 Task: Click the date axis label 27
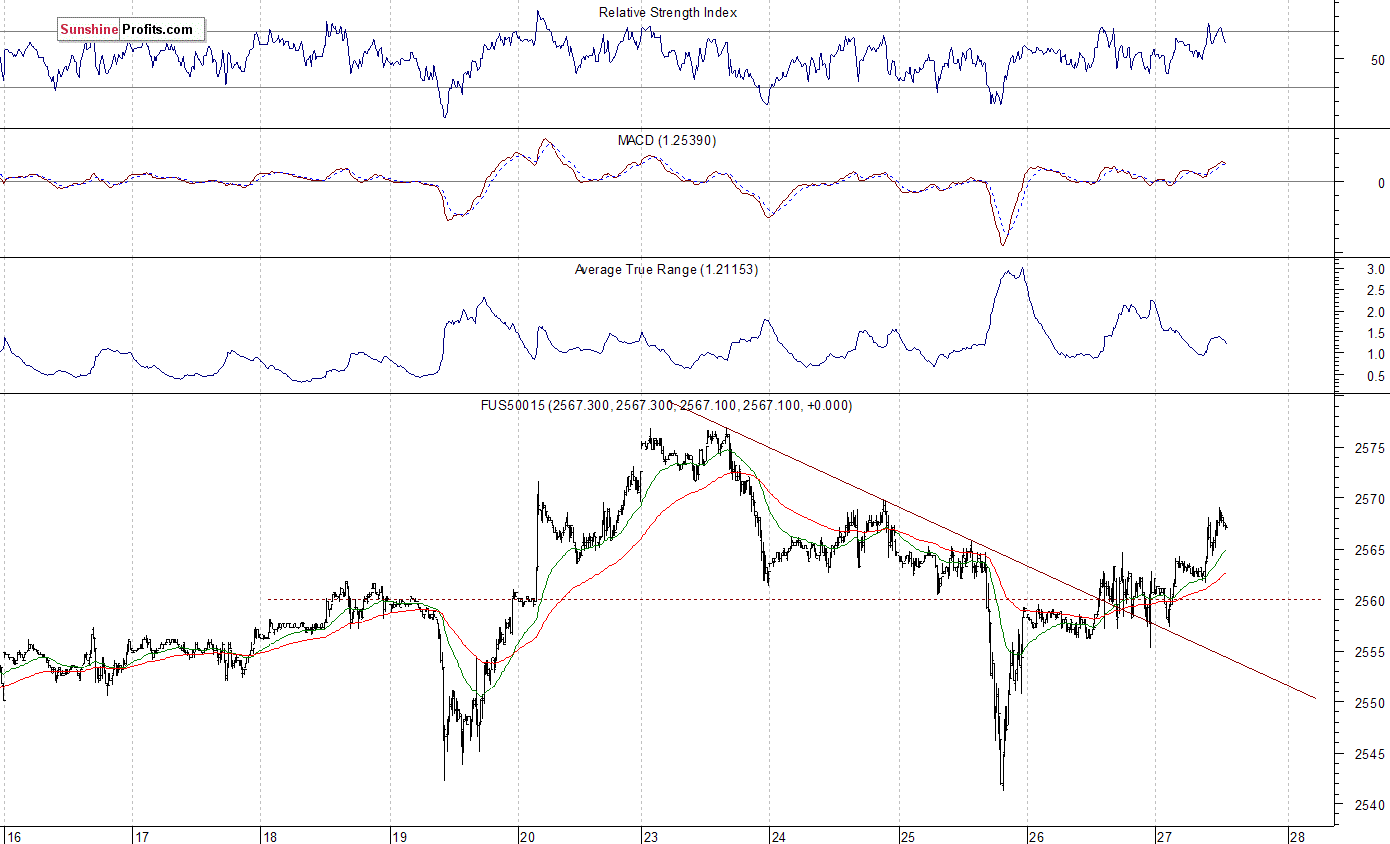(1165, 836)
